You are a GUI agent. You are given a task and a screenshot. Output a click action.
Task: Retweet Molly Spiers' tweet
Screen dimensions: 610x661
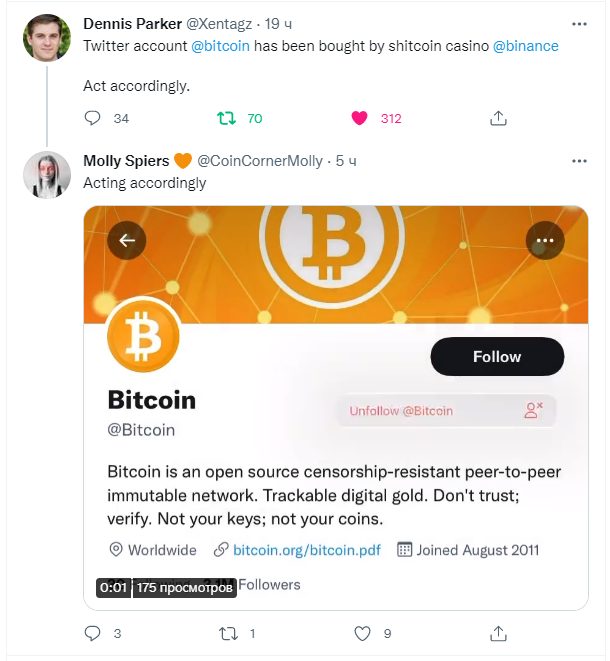tap(228, 633)
